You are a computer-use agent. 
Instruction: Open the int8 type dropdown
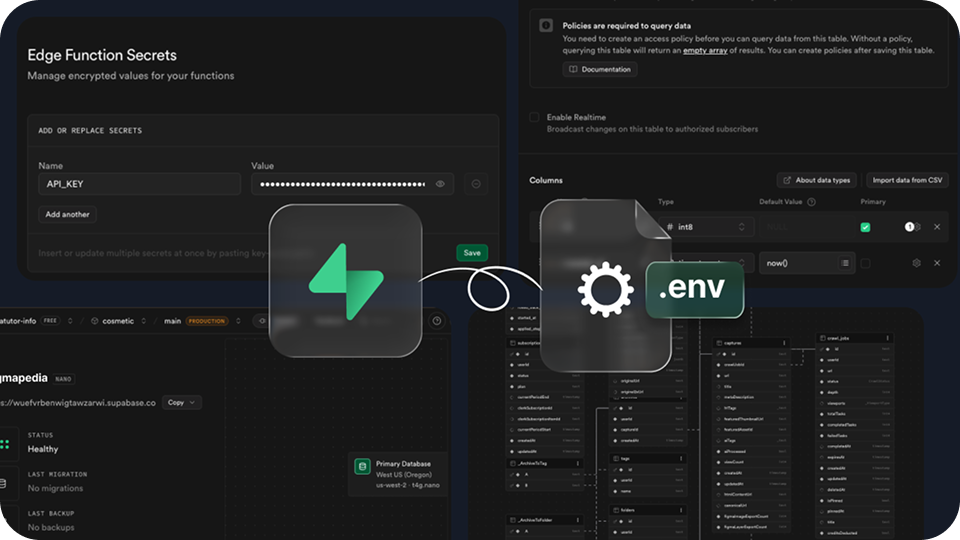[706, 227]
